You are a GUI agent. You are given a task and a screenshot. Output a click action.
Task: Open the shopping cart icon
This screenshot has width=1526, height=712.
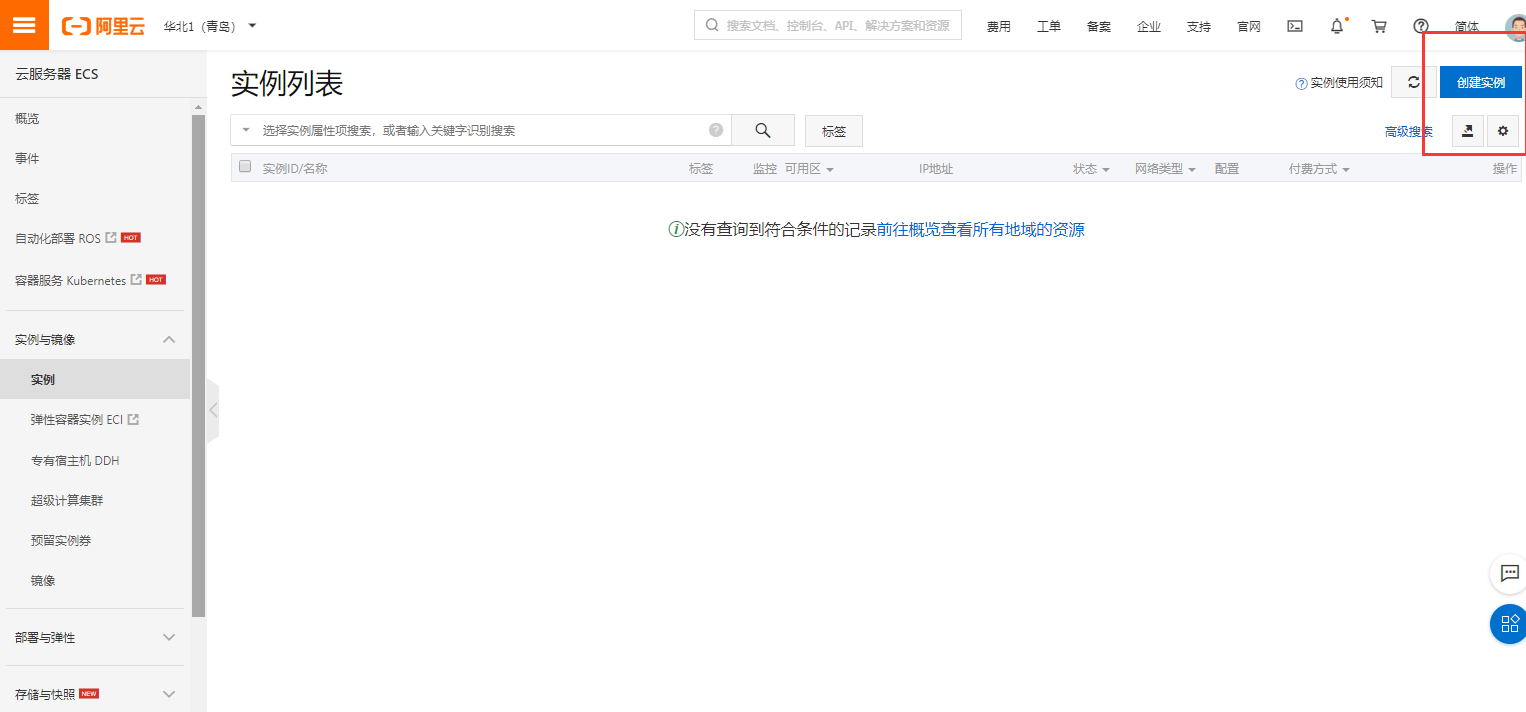click(1379, 26)
